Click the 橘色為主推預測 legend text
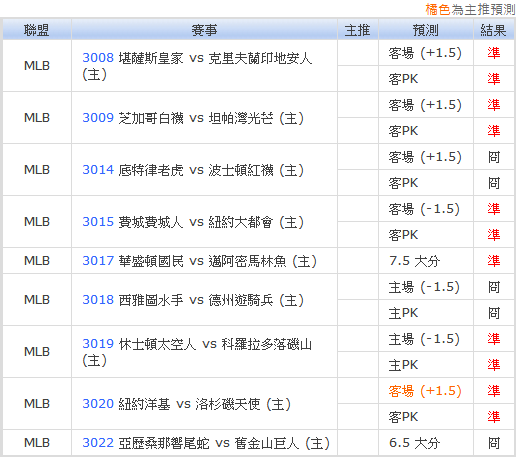 [470, 9]
